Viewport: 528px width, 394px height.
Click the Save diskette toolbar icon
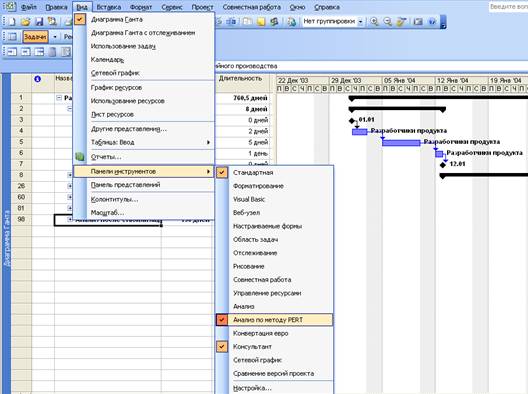pos(39,22)
